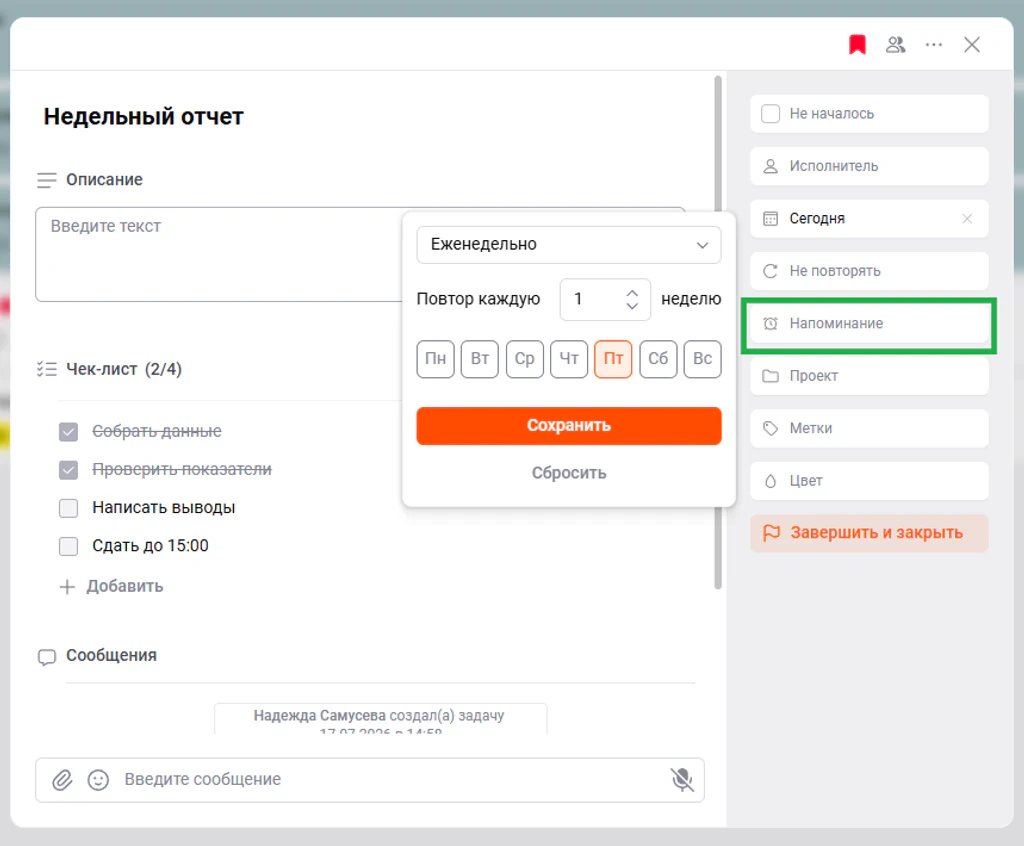Image resolution: width=1024 pixels, height=846 pixels.
Task: Click the droplet icon of Цвет
Action: pos(771,481)
